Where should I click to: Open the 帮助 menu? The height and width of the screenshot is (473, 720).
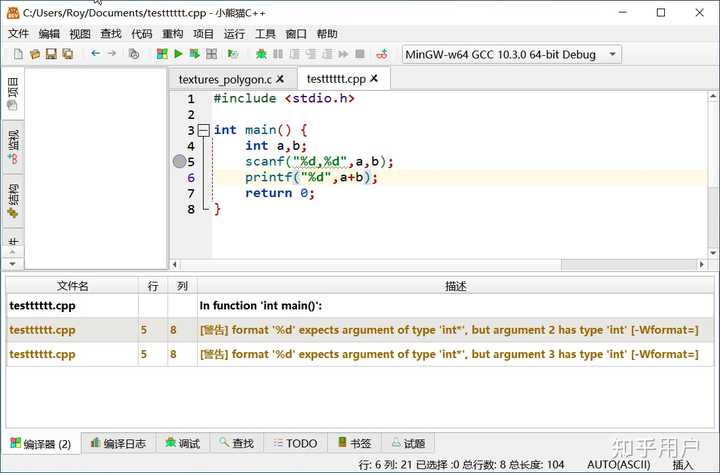(327, 34)
